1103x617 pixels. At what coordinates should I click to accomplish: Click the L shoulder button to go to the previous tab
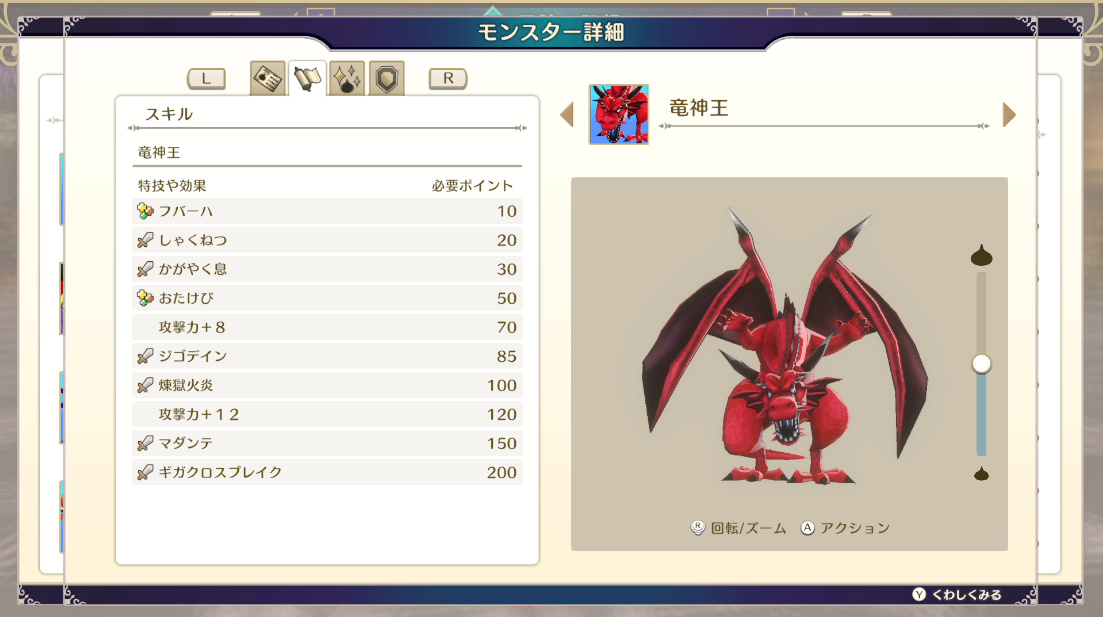coord(206,79)
